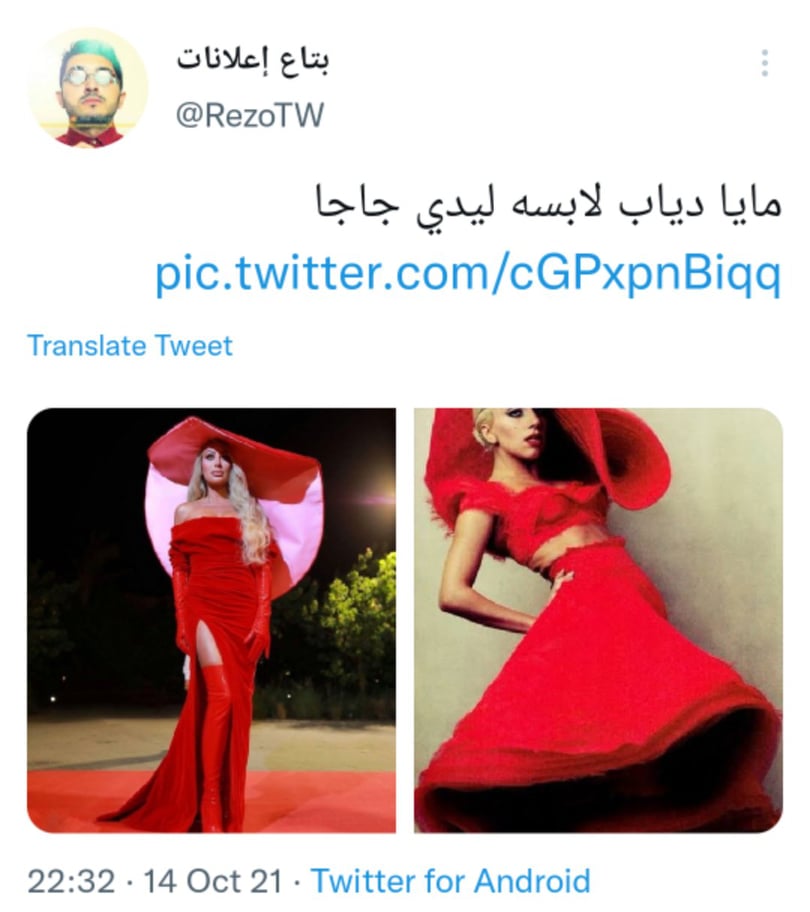Click the tweet posting time and date
This screenshot has width=810, height=912.
pos(155,881)
